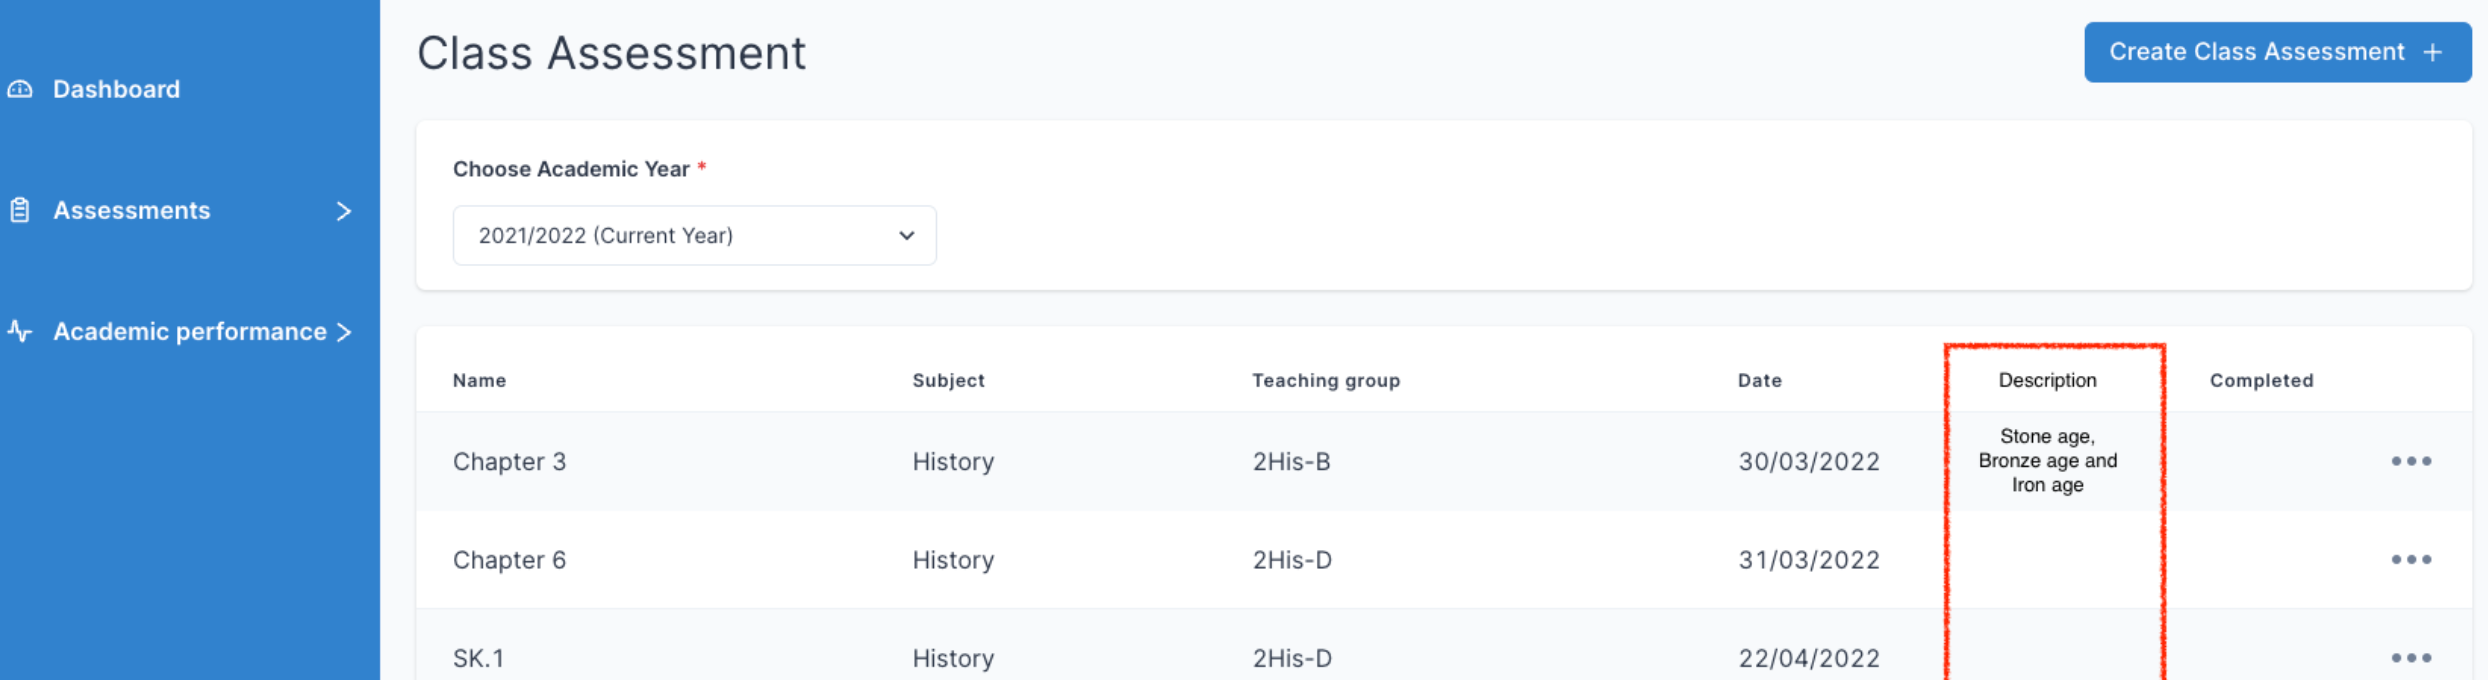Click the Dashboard gauge icon
Screen dimensions: 2488x680
[x=20, y=89]
